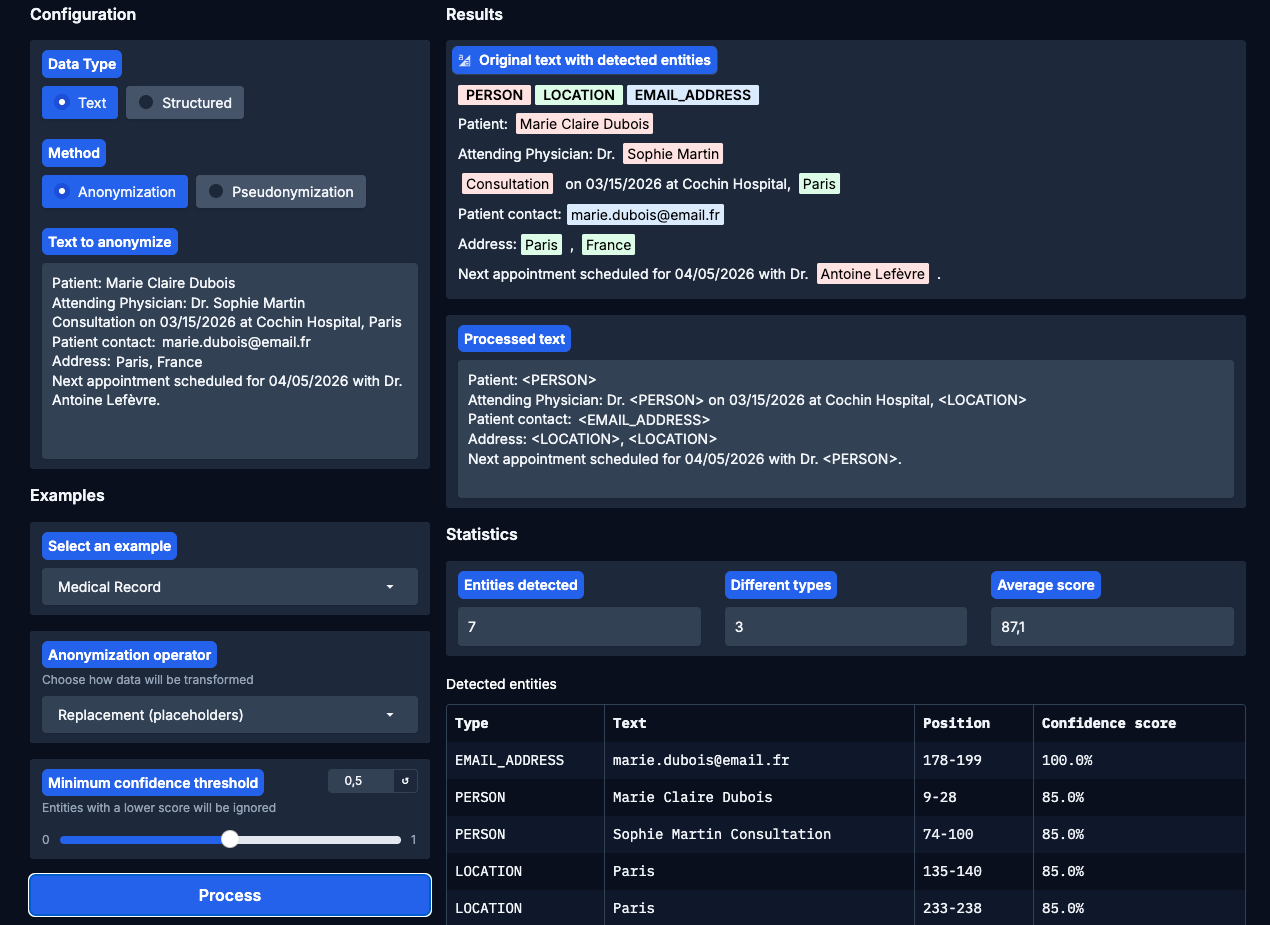Click the highlight icon beside Original text label
Viewport: 1270px width, 925px height.
tap(464, 60)
